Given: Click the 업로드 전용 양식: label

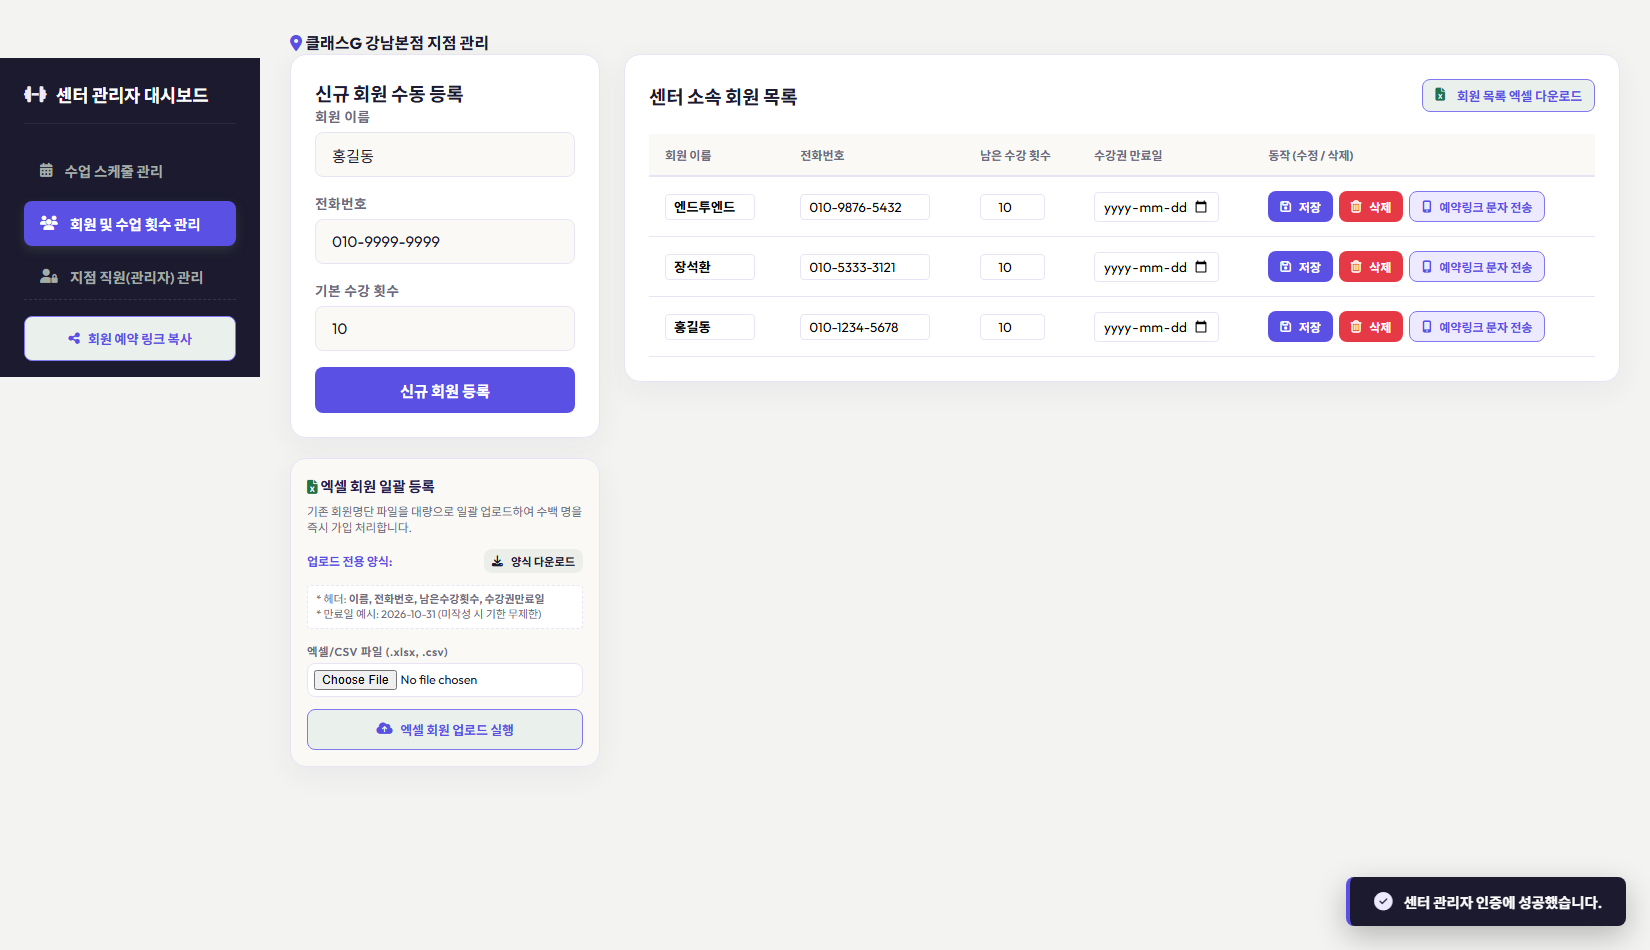Looking at the screenshot, I should [350, 561].
